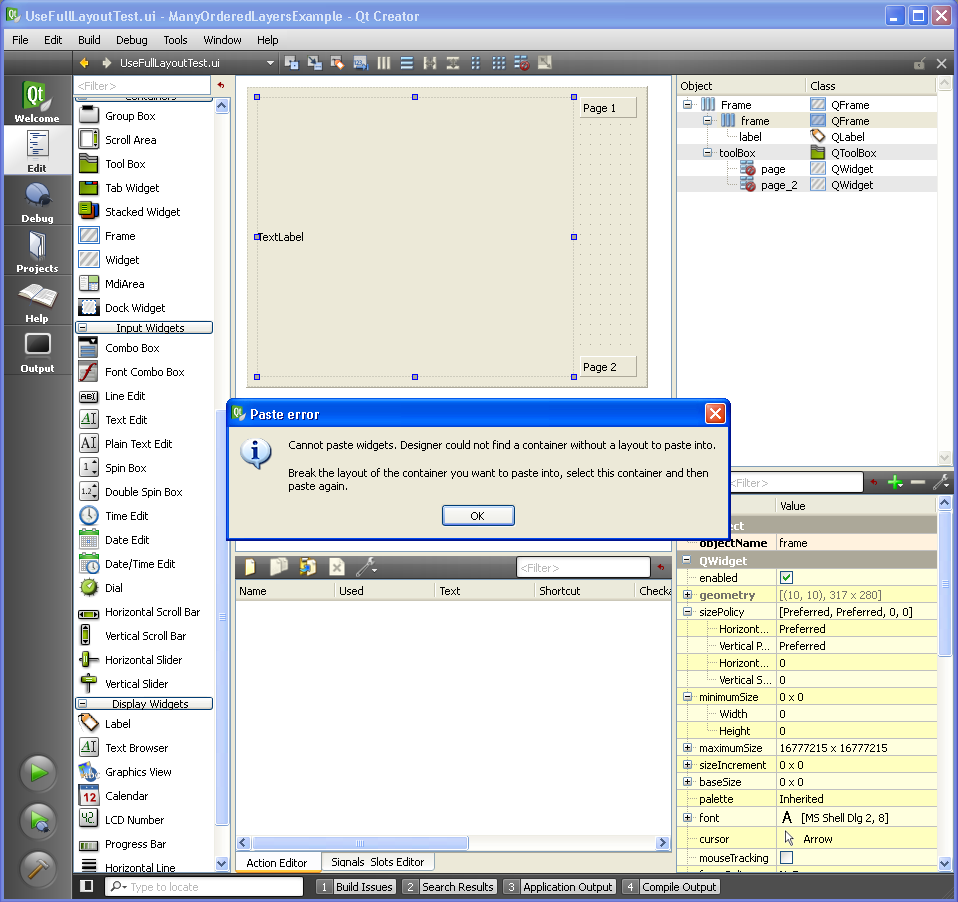Click the Break Layout toolbar icon
Image resolution: width=958 pixels, height=902 pixels.
pos(522,63)
